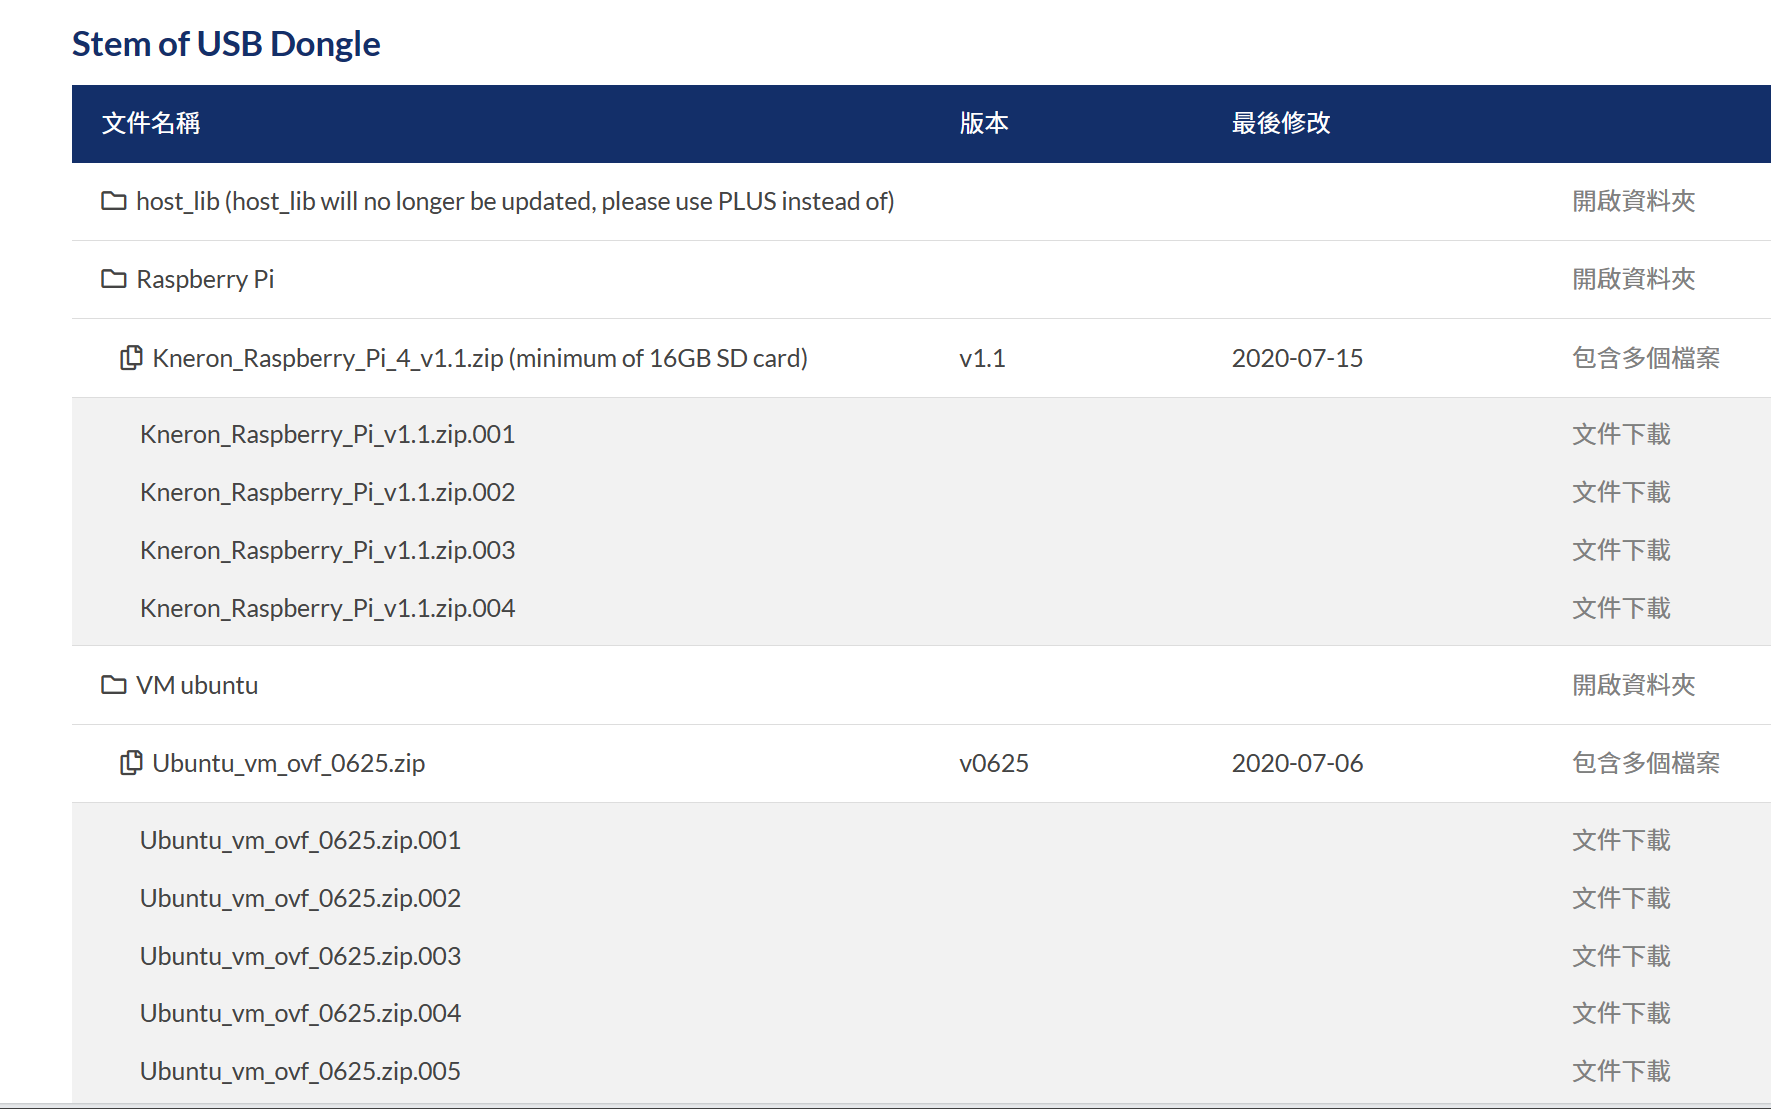This screenshot has width=1771, height=1109.
Task: Click file name Ubuntu_vm_ovf_0625.zip.001
Action: [300, 840]
